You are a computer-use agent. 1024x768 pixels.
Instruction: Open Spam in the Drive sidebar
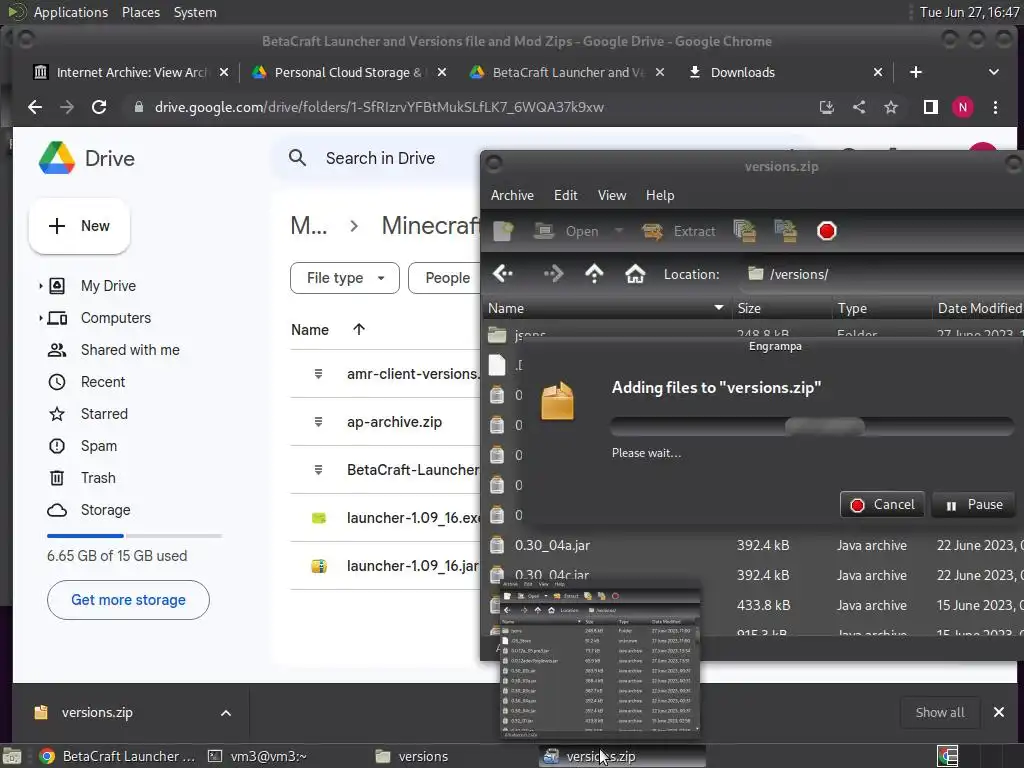pos(99,446)
